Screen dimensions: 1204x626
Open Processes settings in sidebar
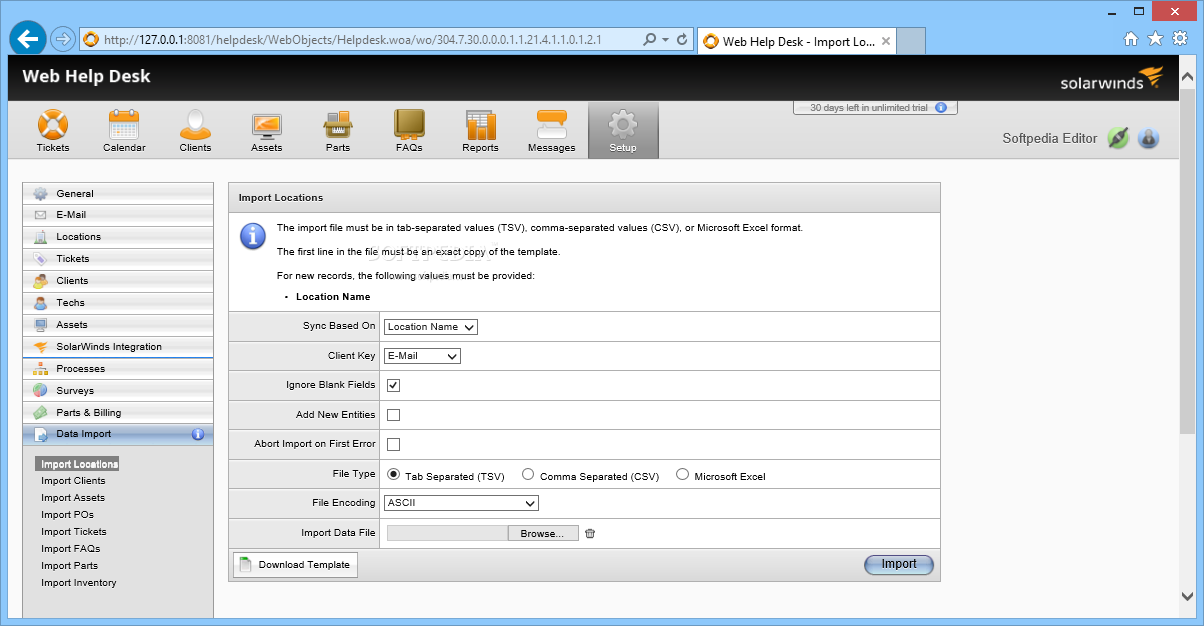pyautogui.click(x=118, y=369)
